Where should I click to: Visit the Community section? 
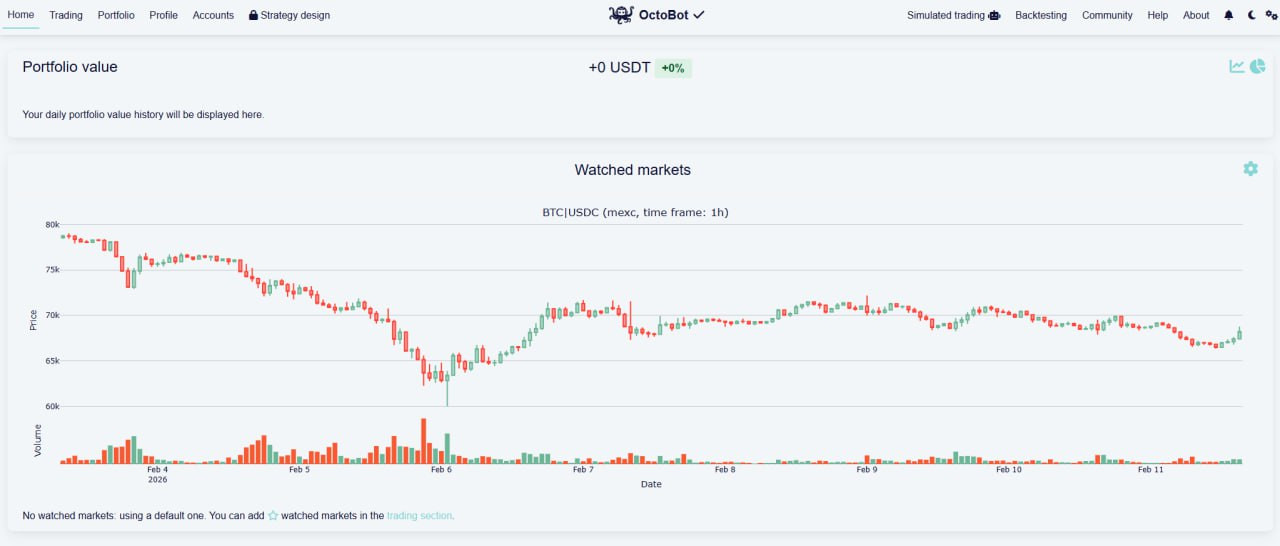(1107, 15)
